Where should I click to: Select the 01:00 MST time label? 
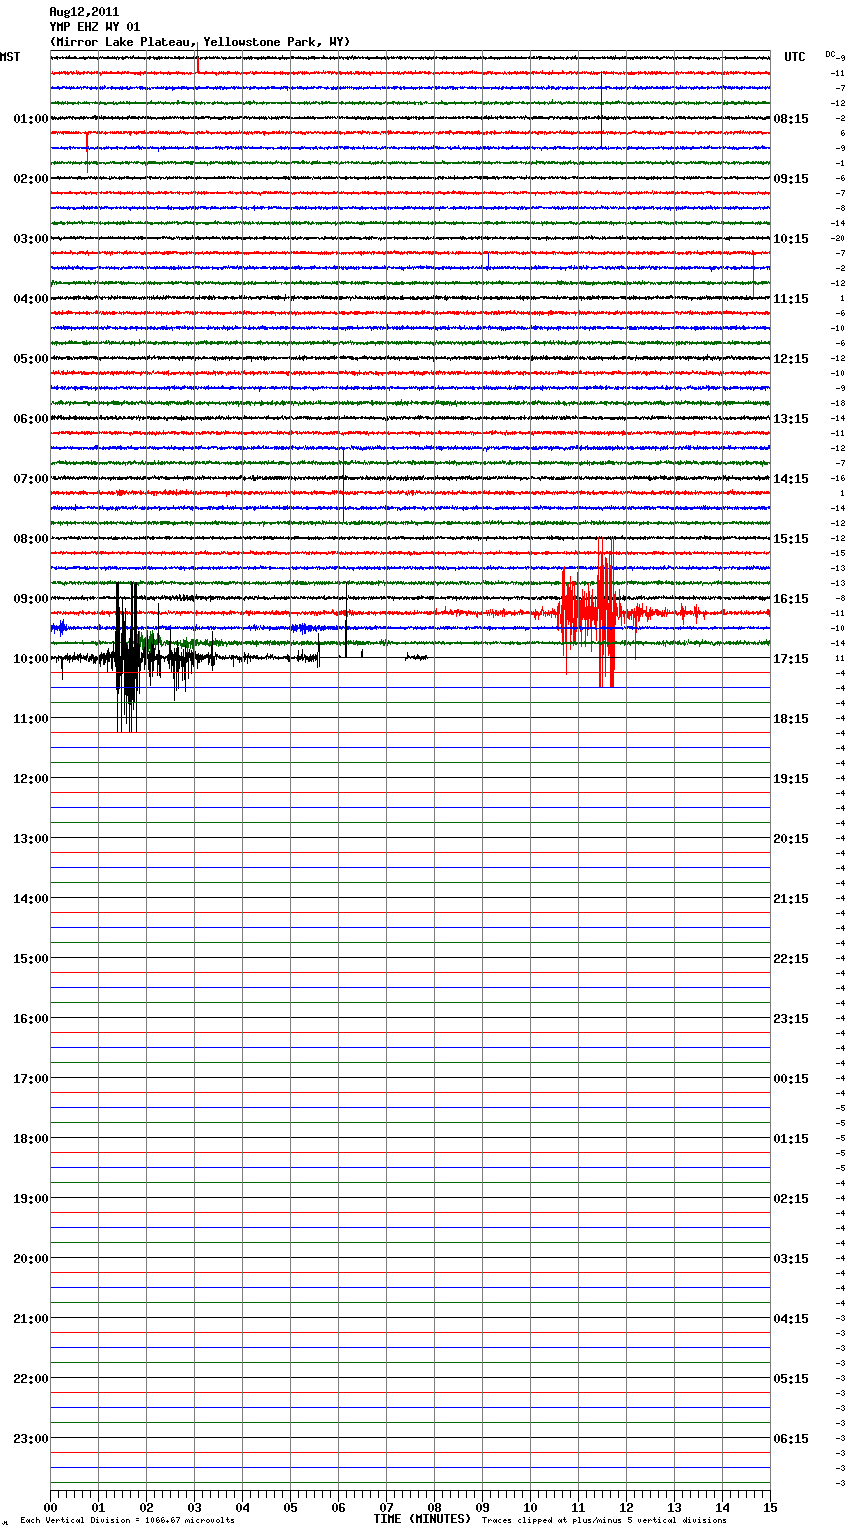click(31, 119)
